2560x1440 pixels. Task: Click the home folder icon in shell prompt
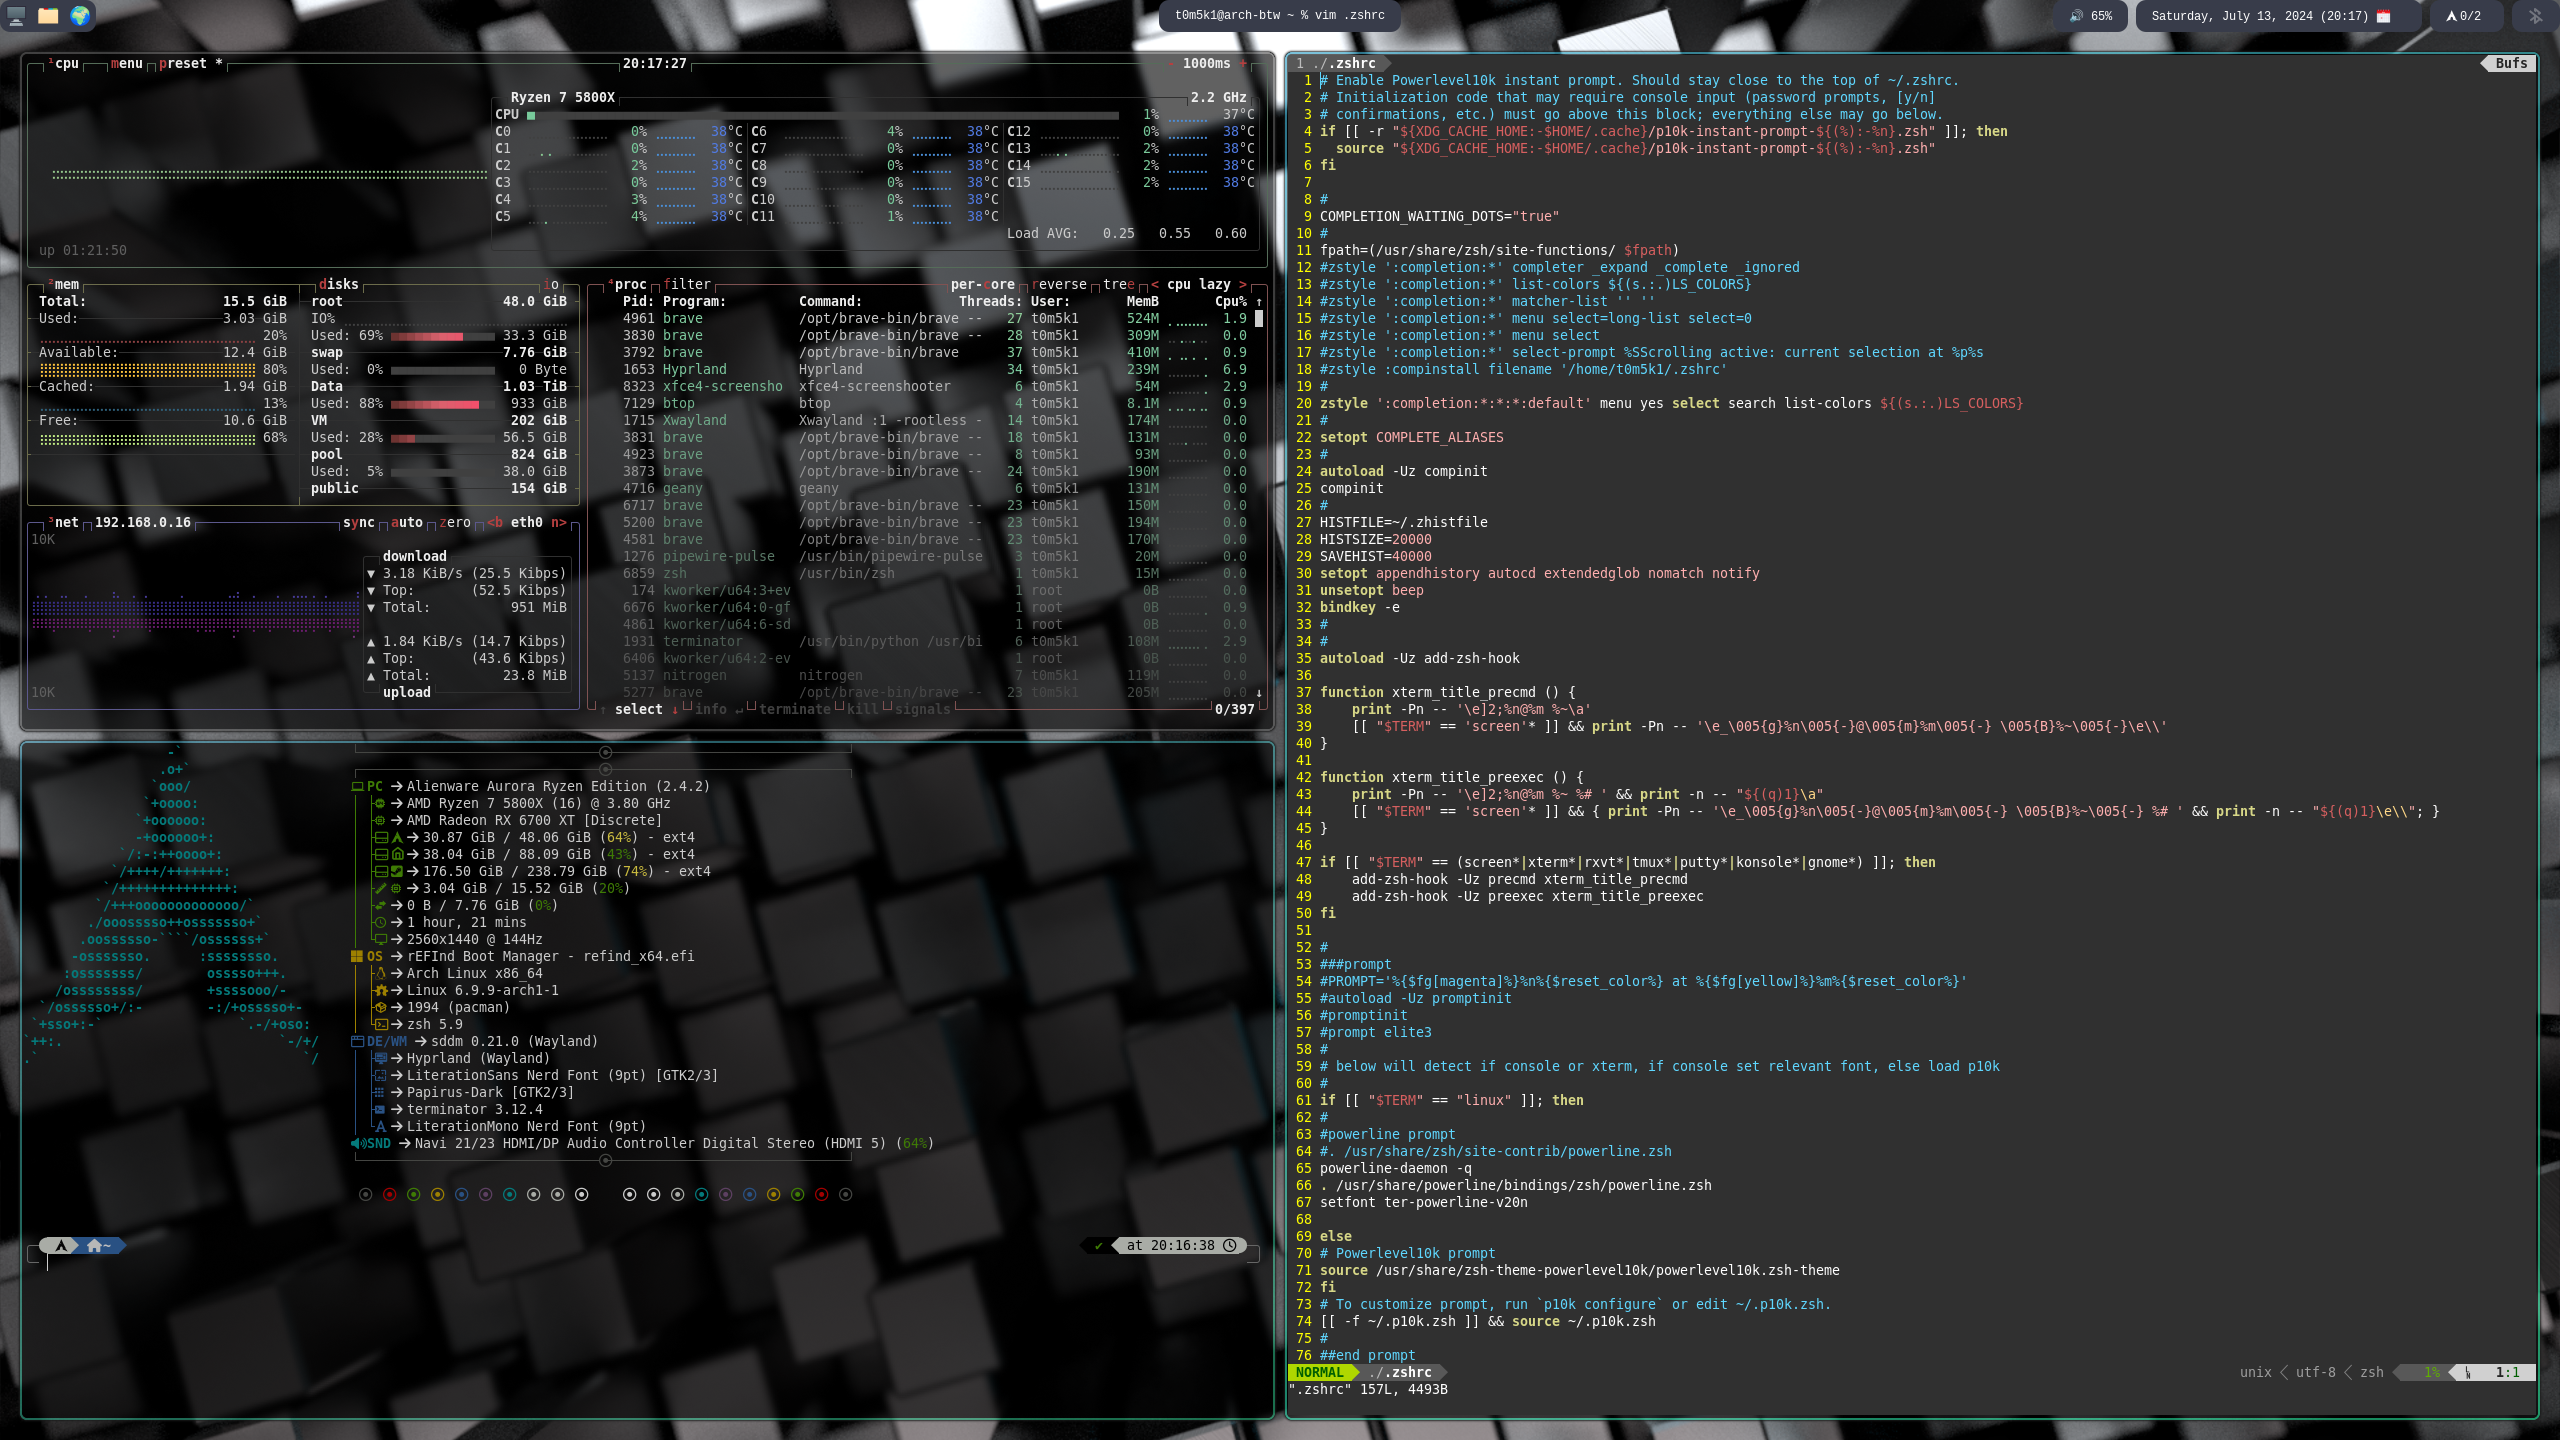[94, 1245]
